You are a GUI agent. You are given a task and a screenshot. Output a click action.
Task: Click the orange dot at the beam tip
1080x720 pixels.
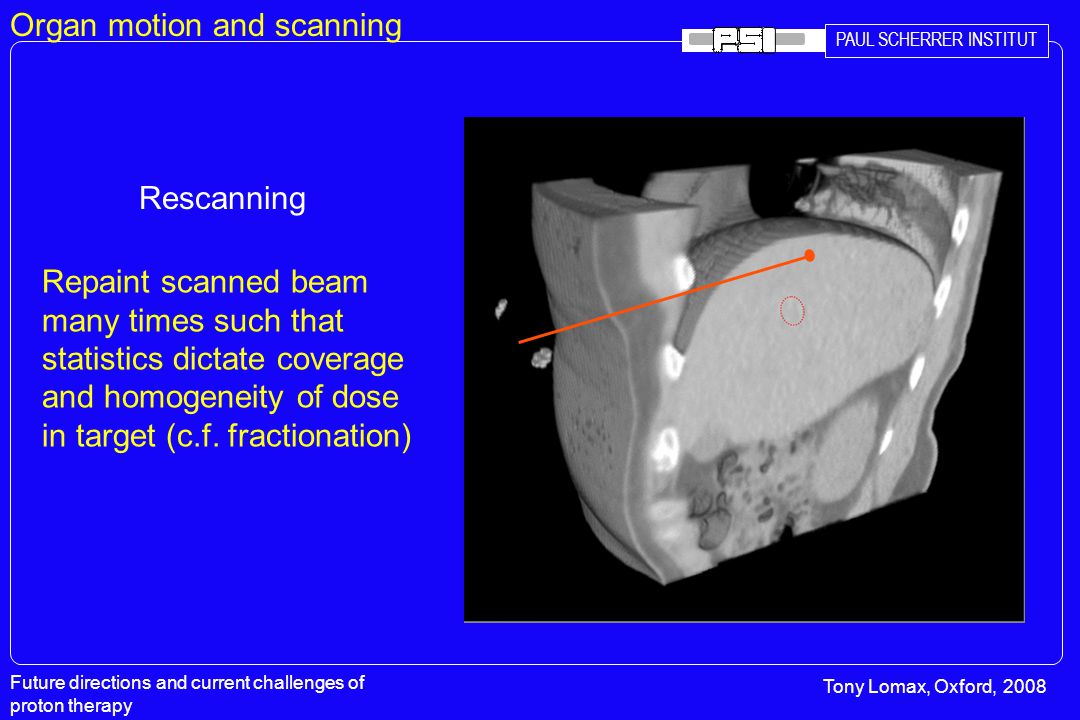[809, 256]
